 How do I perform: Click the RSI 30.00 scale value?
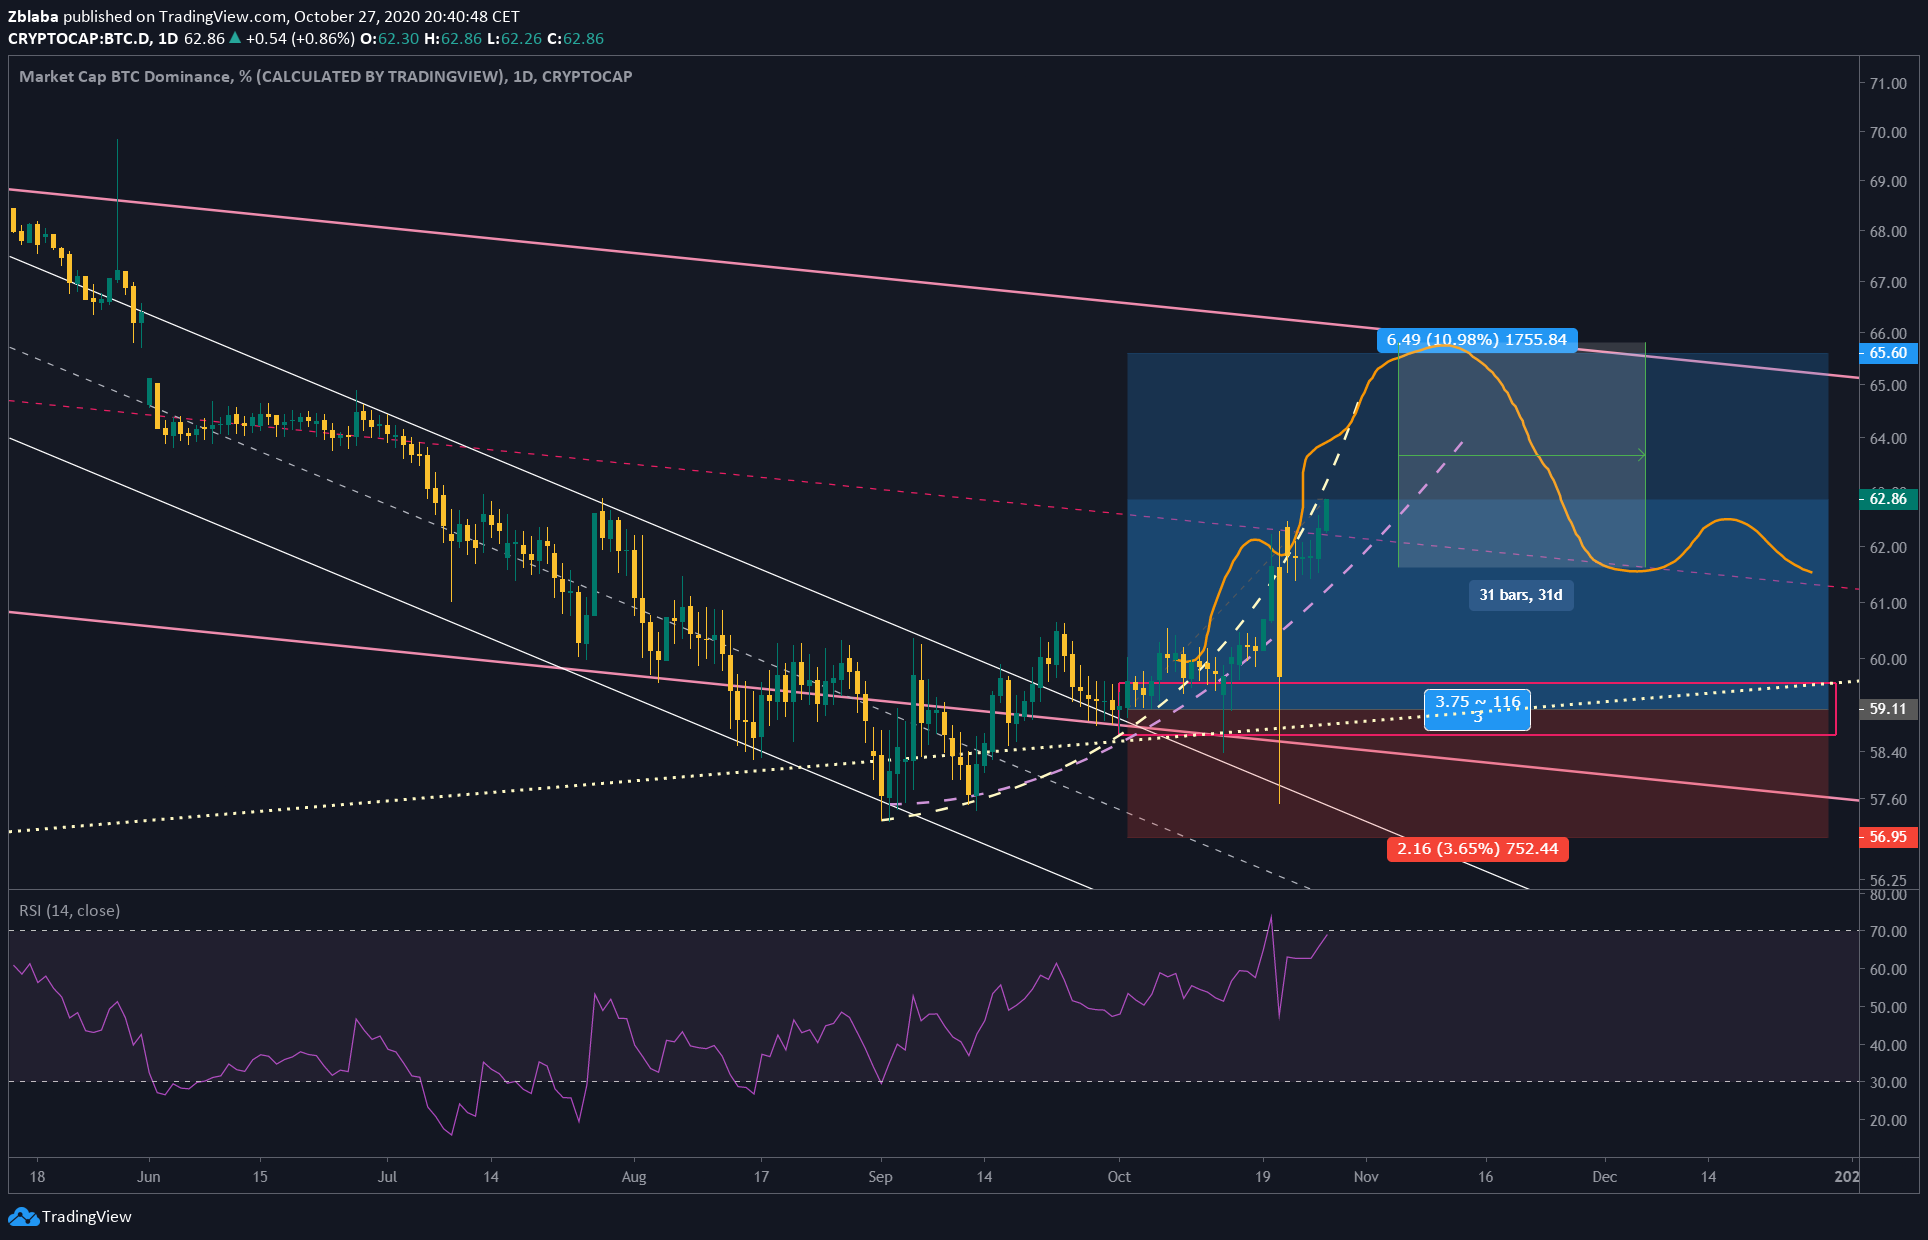point(1888,1082)
